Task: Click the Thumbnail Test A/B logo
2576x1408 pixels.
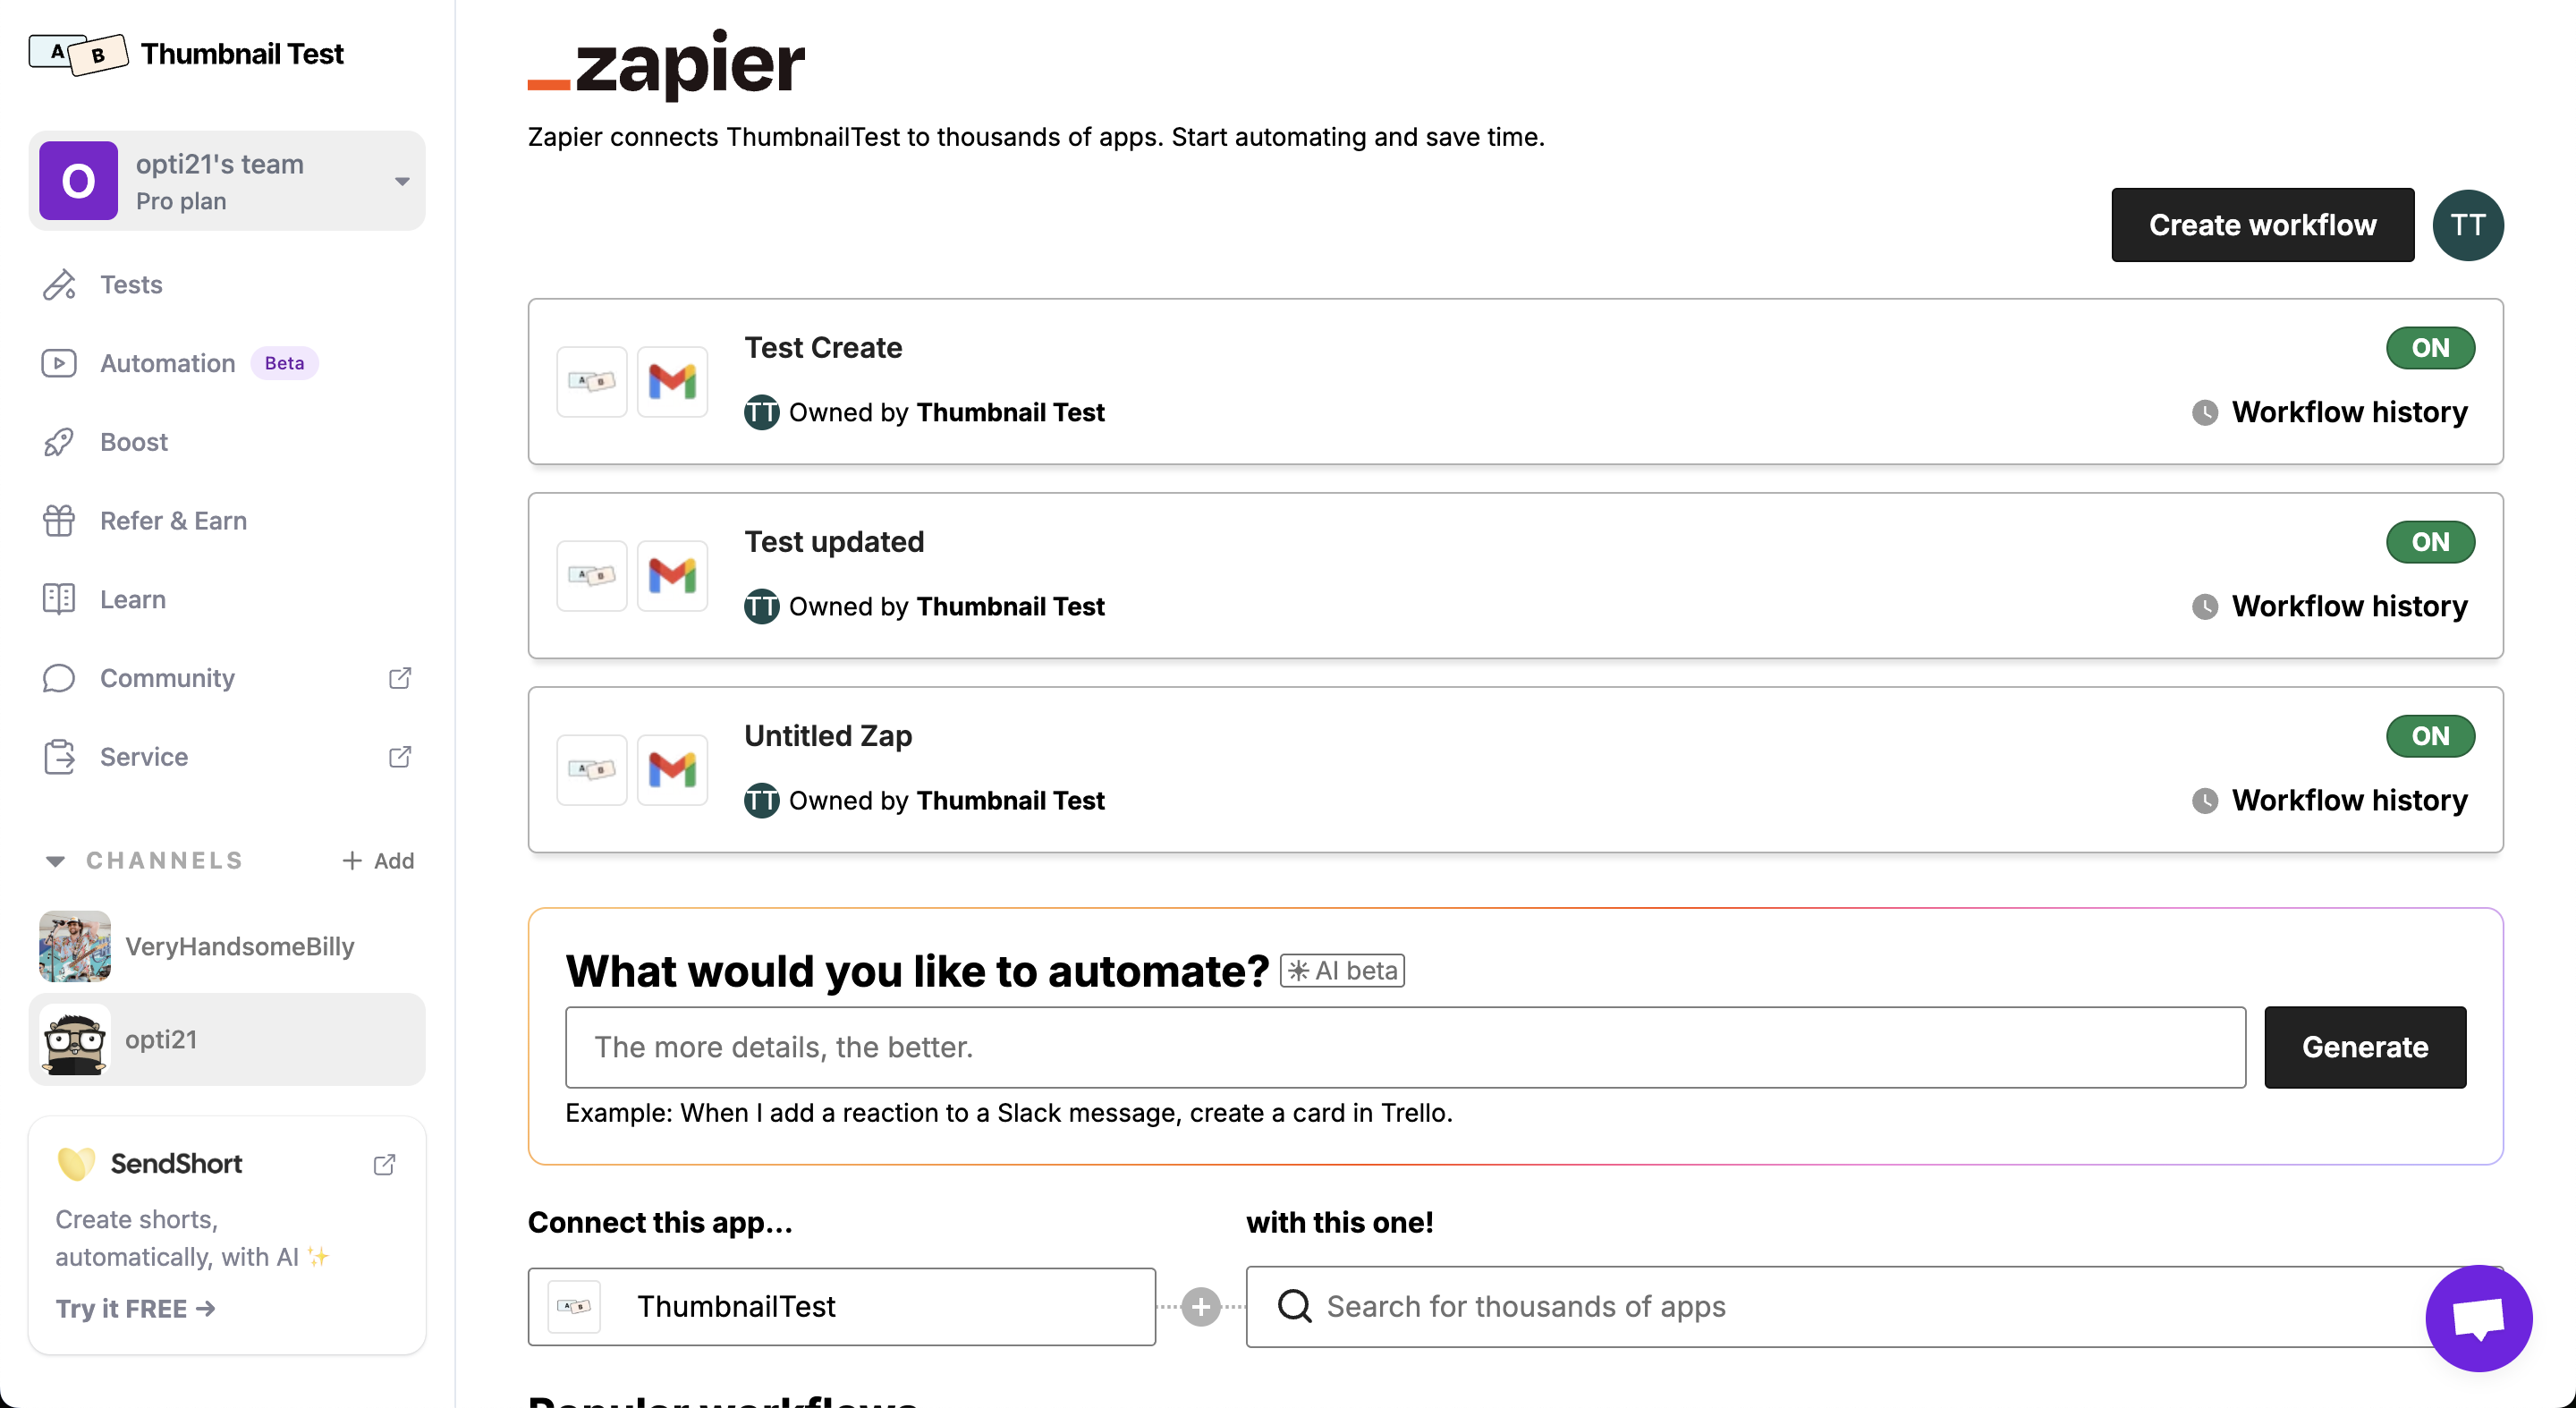Action: click(x=78, y=53)
